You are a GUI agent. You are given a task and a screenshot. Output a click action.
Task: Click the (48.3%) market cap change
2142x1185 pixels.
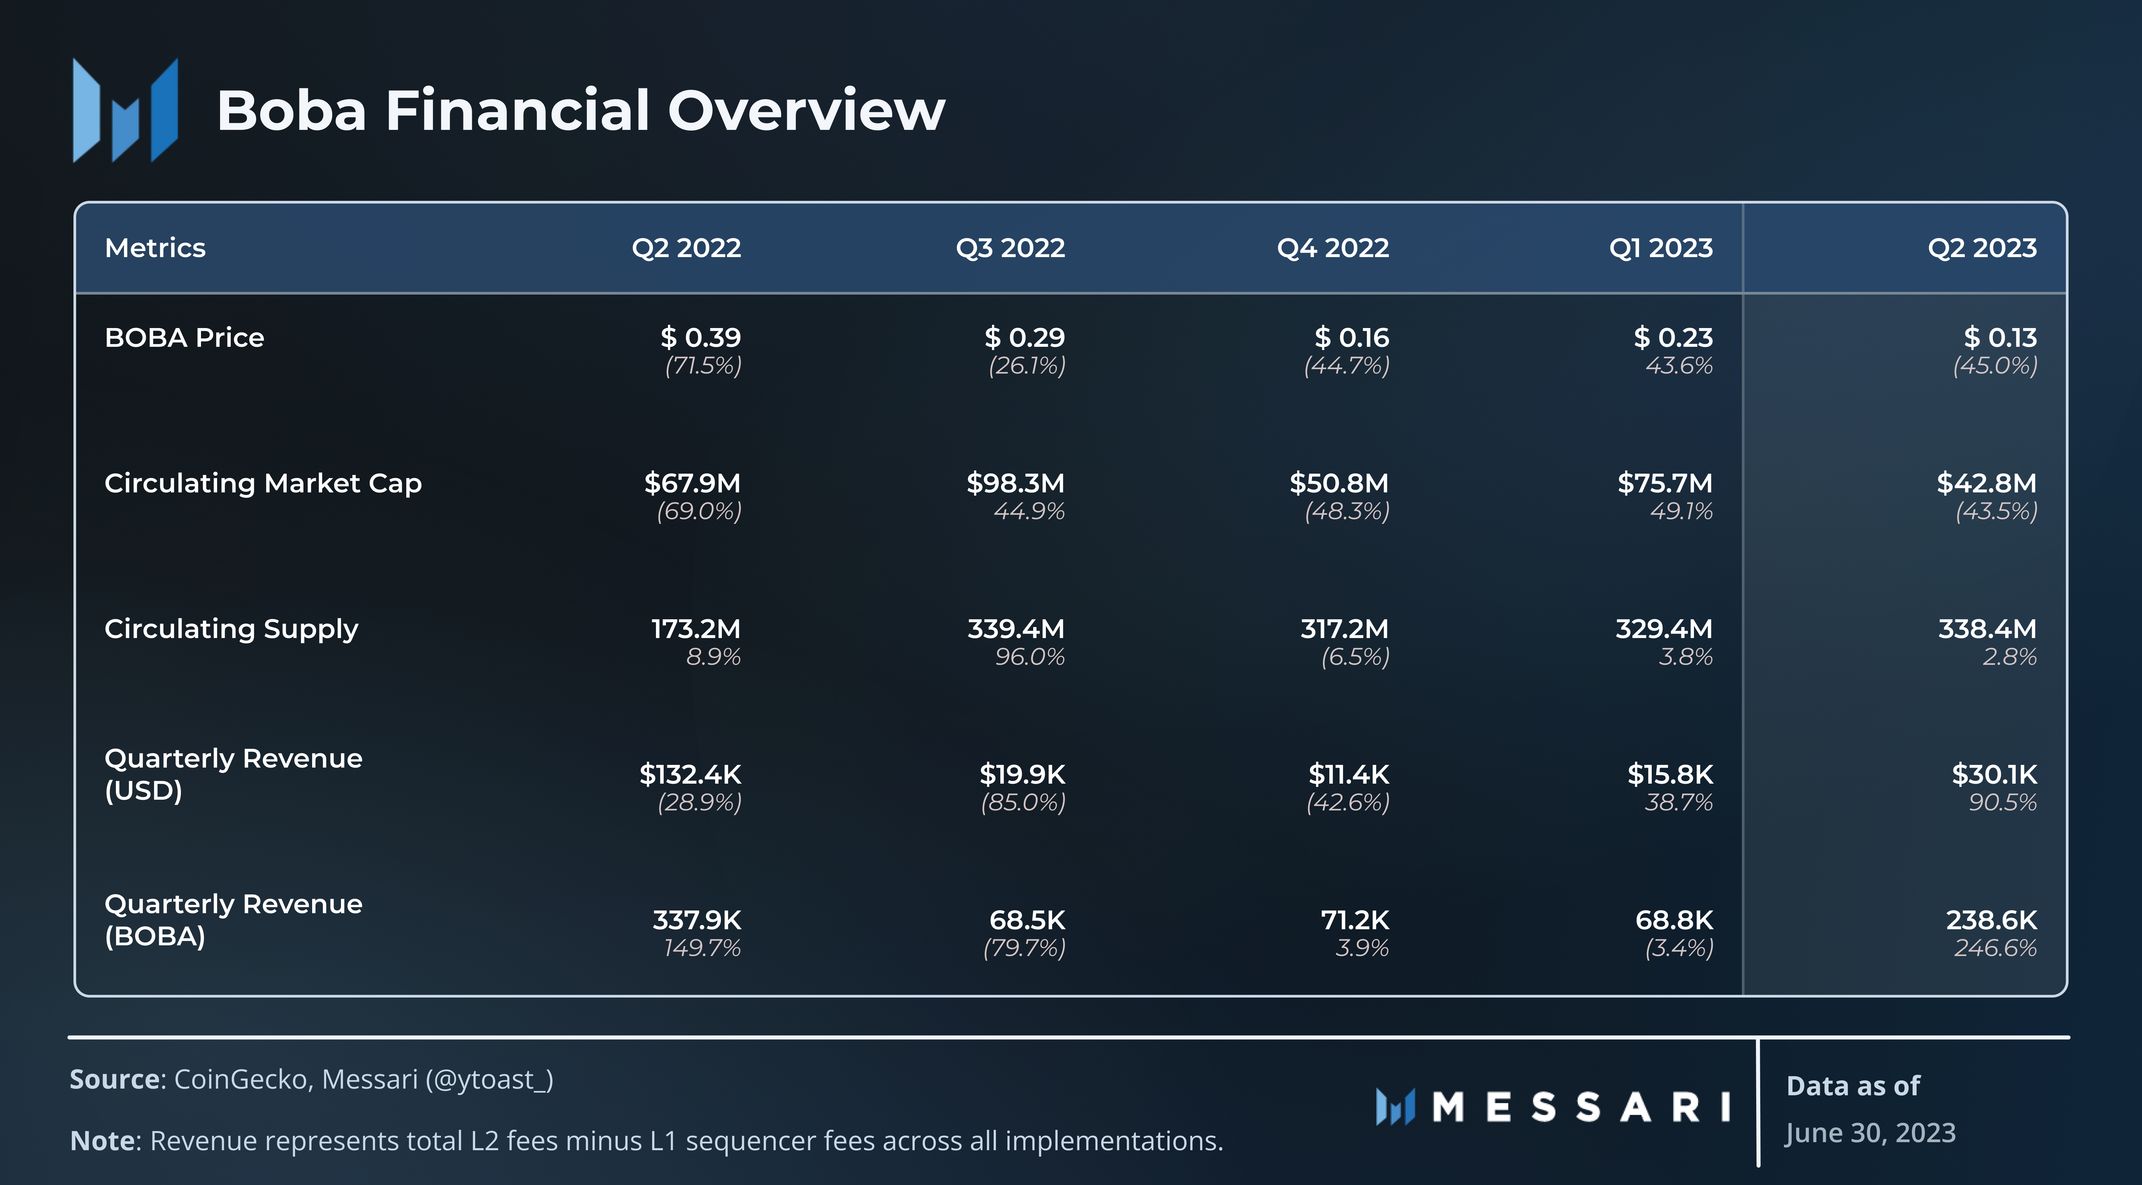(1347, 512)
